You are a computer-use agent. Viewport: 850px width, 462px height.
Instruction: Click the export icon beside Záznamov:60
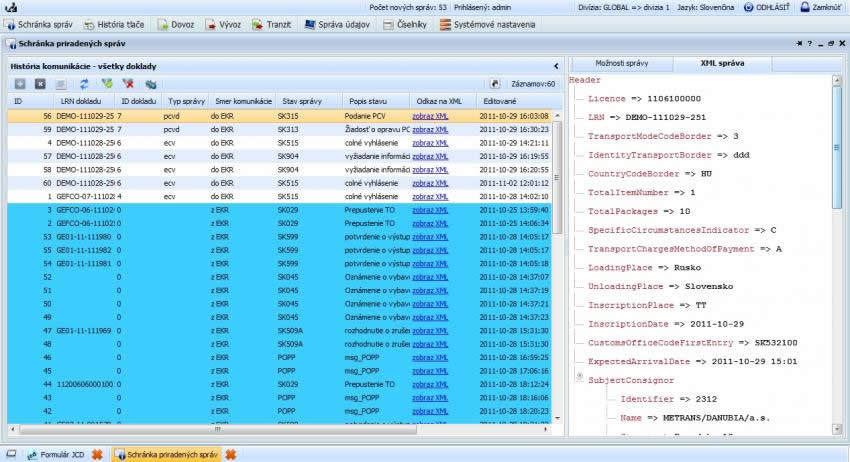pyautogui.click(x=495, y=84)
